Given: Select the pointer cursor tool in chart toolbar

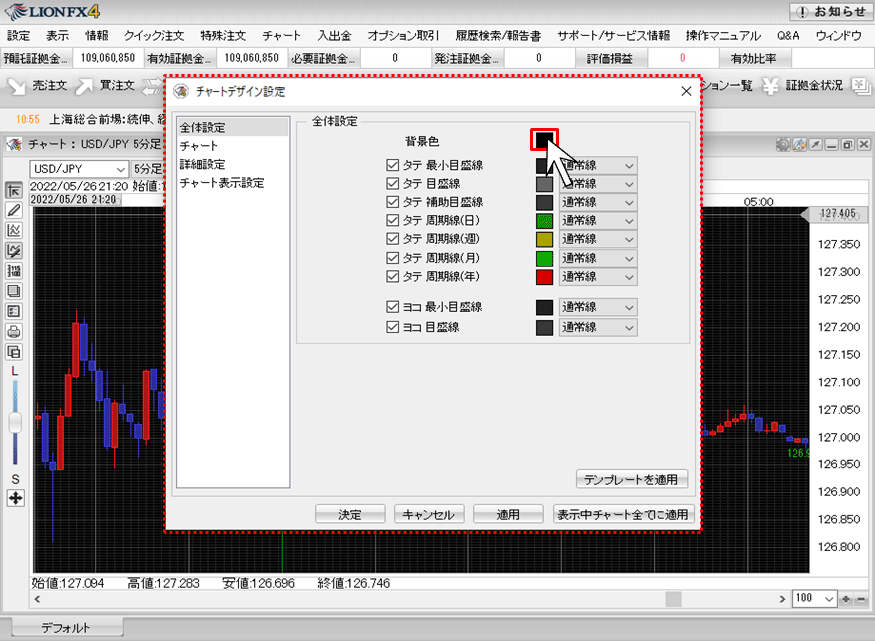Looking at the screenshot, I should [14, 190].
